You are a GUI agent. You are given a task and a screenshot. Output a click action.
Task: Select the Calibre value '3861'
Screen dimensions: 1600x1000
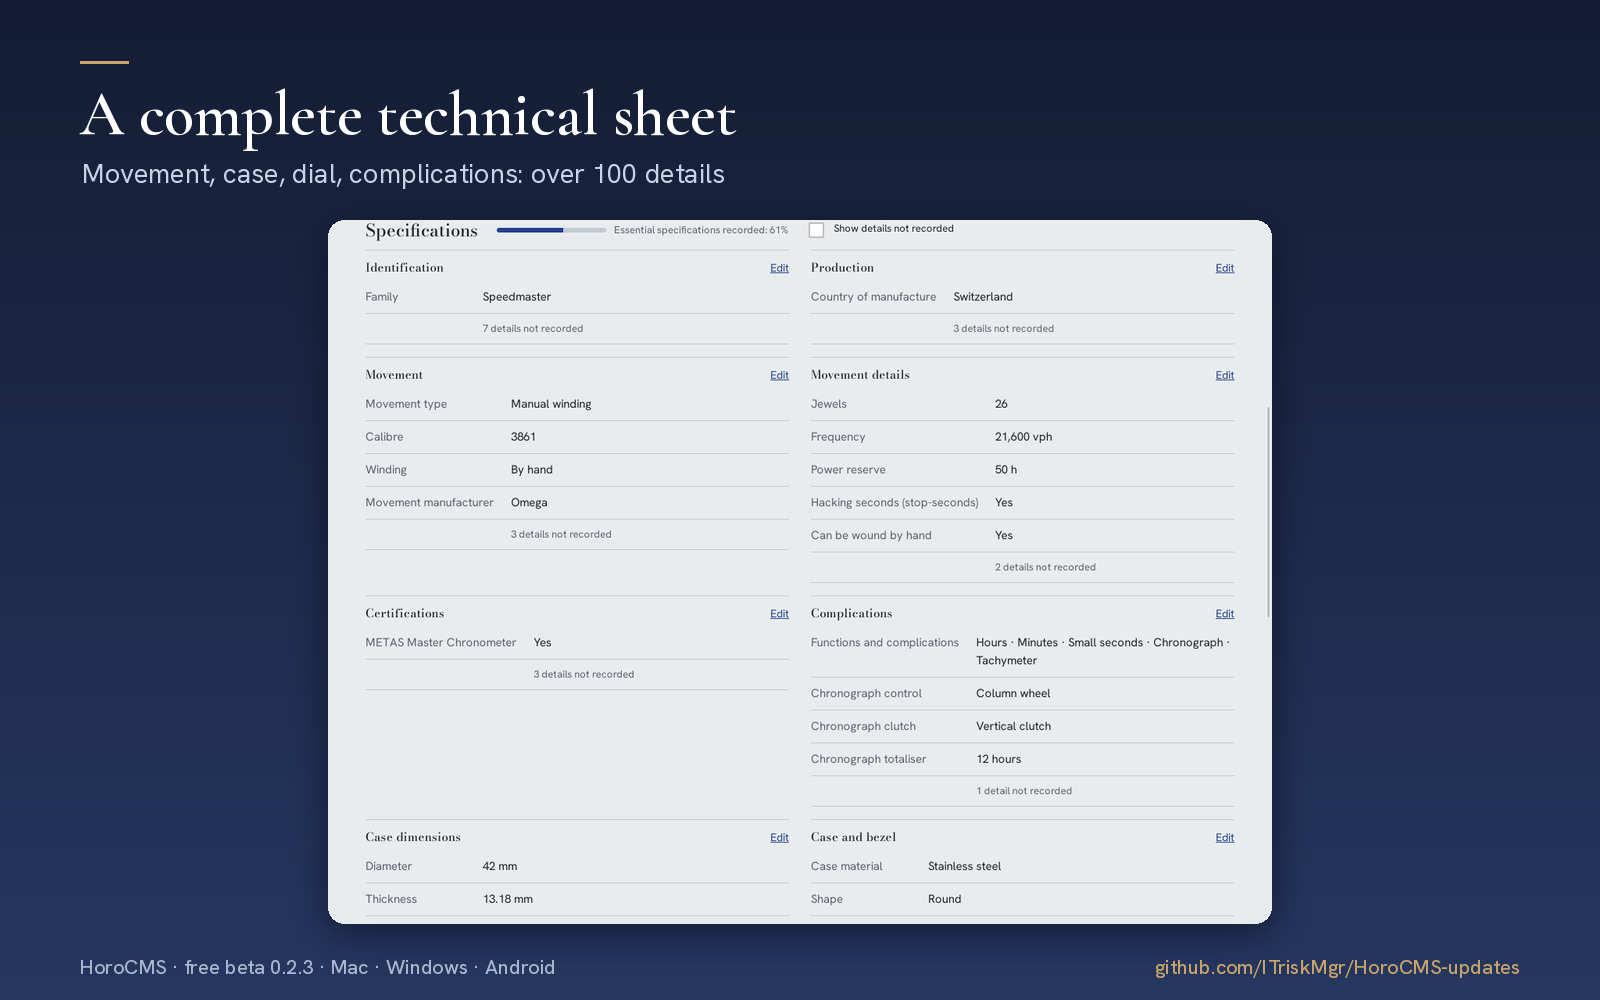(523, 437)
